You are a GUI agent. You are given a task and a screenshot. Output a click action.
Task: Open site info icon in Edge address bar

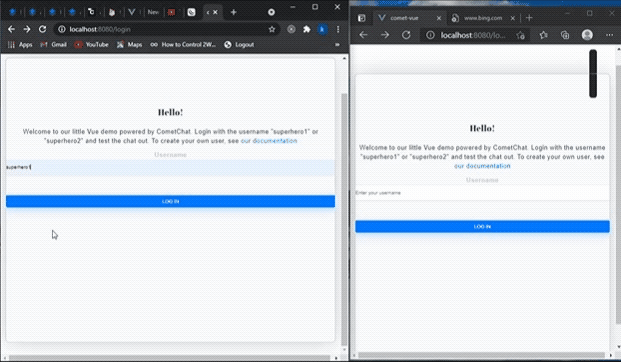(430, 35)
